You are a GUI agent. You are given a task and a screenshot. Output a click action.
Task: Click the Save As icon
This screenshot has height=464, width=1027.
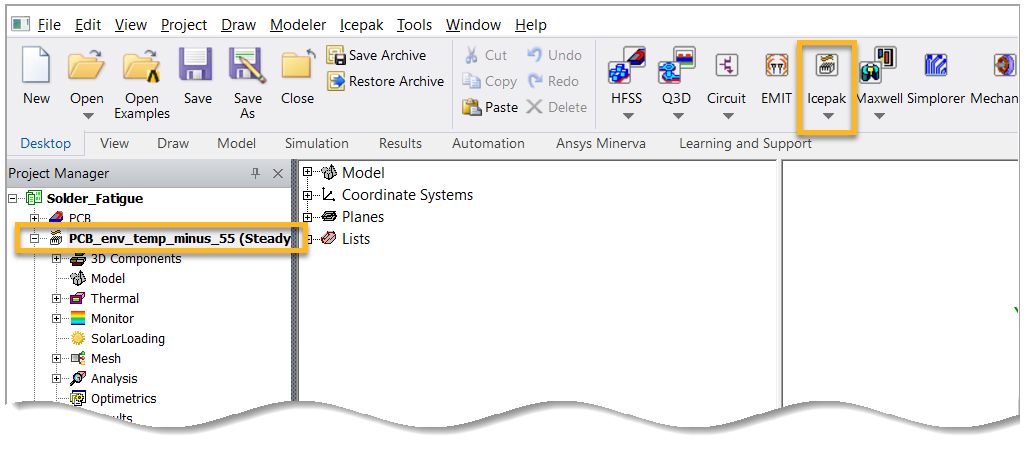(x=247, y=66)
